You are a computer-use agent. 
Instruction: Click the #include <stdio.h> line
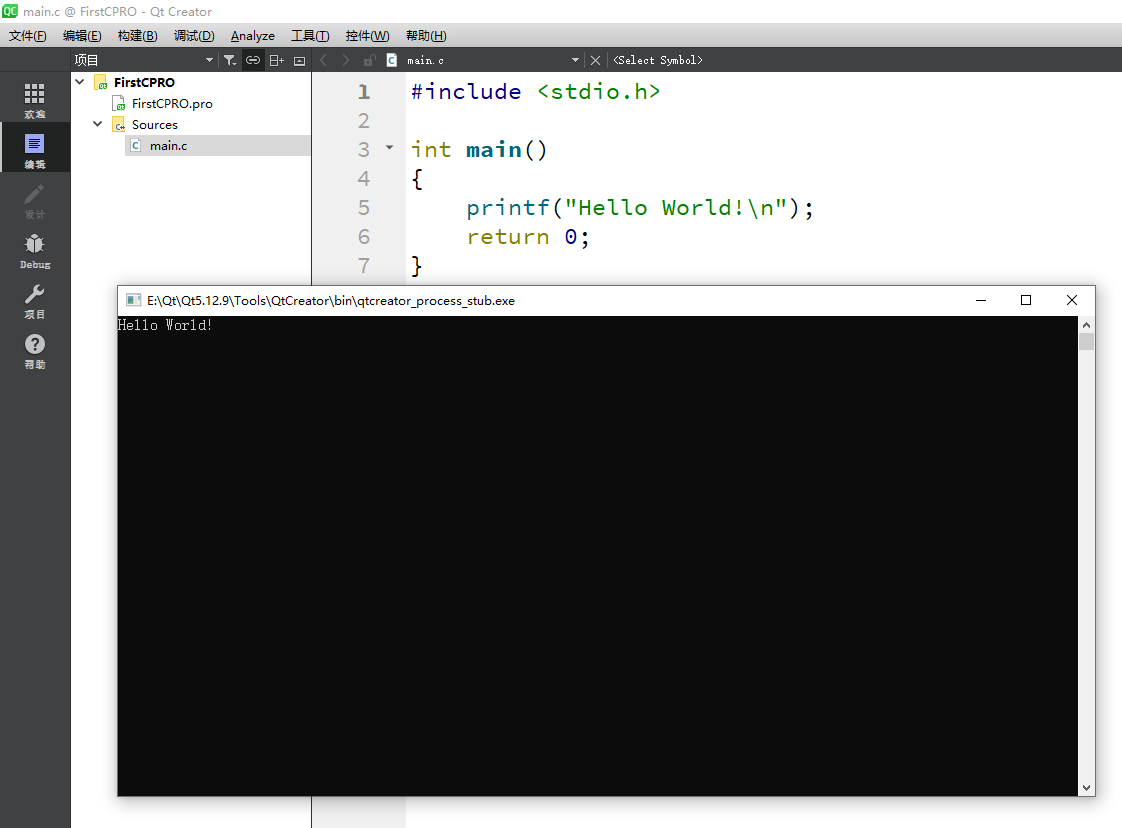pos(535,92)
